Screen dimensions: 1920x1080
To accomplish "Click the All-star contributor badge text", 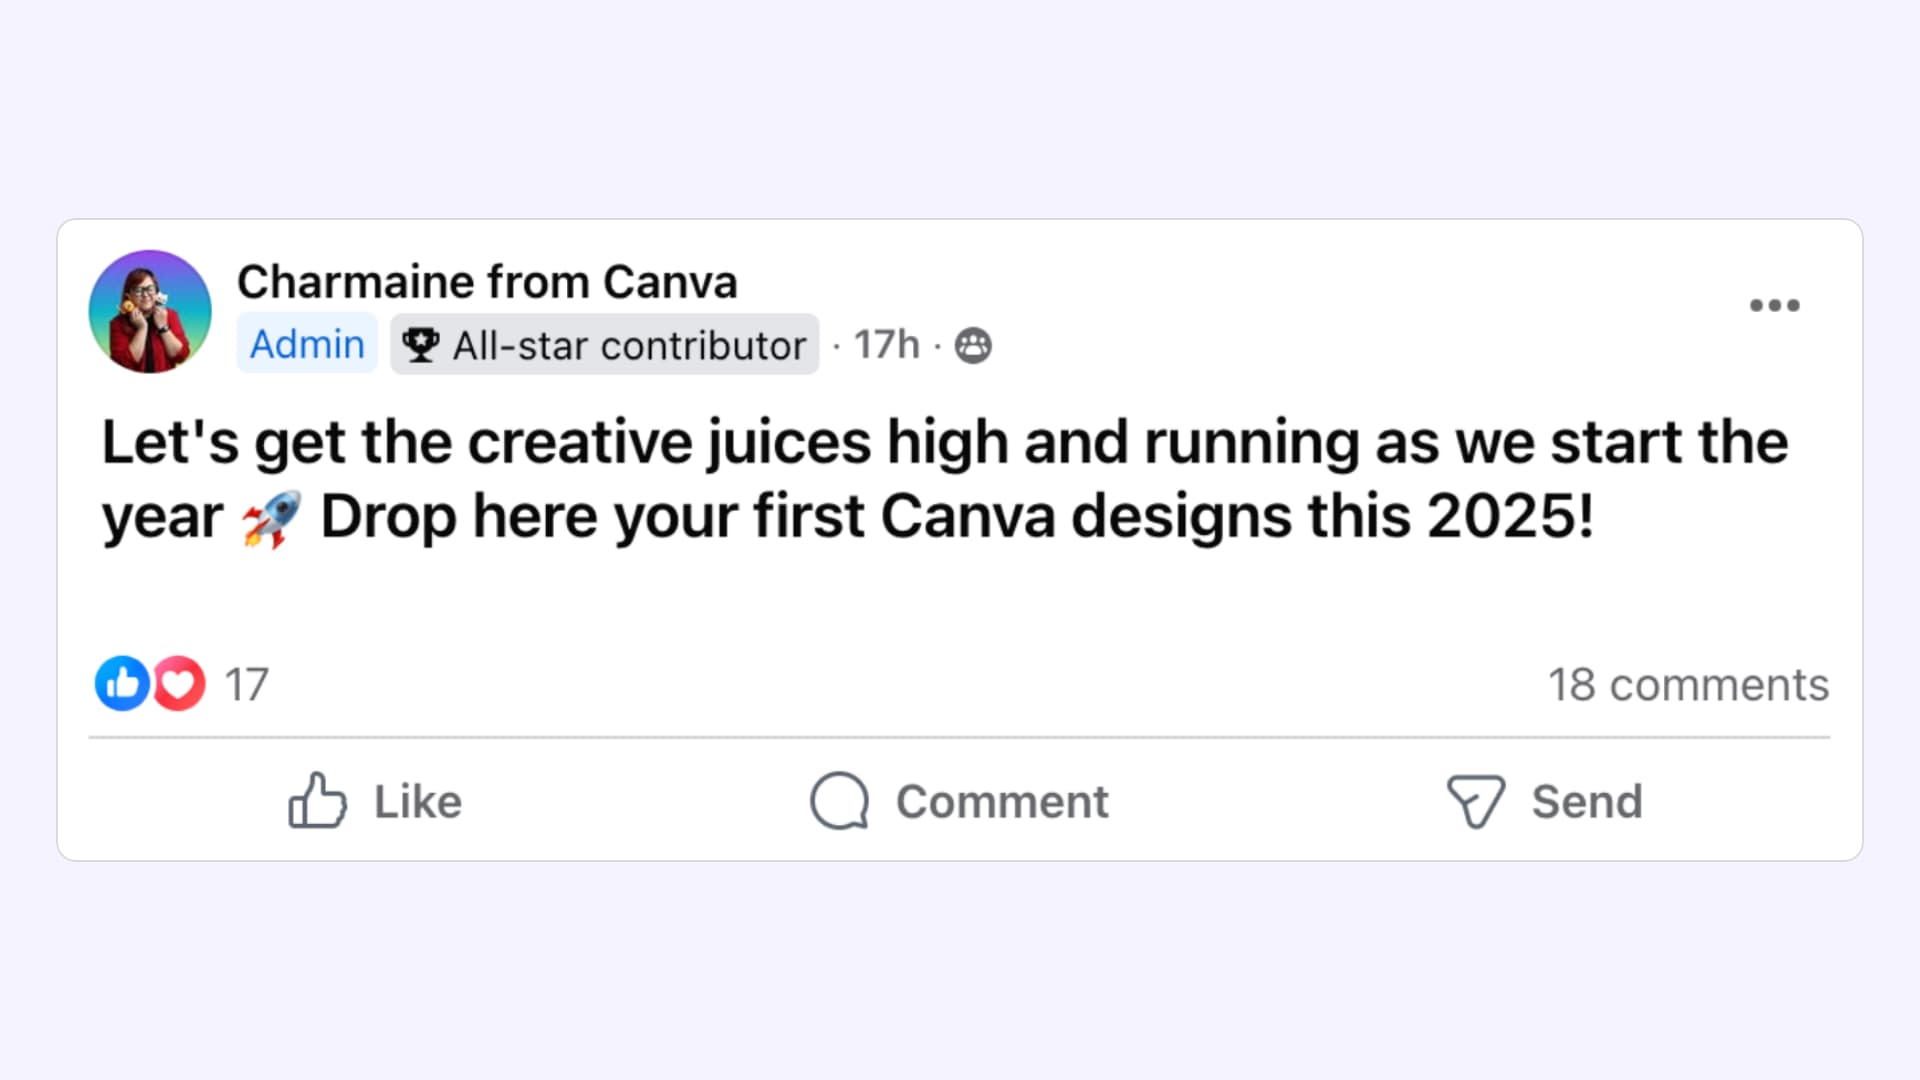I will (x=629, y=346).
